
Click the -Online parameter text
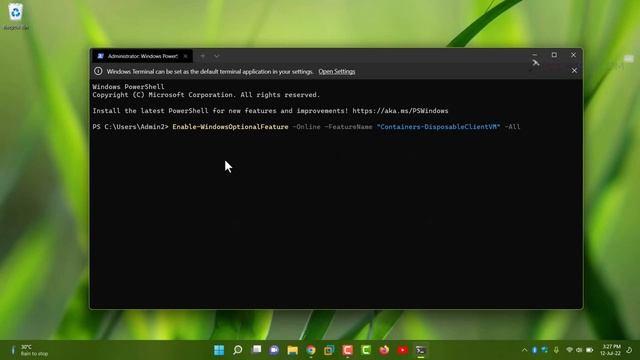point(307,127)
